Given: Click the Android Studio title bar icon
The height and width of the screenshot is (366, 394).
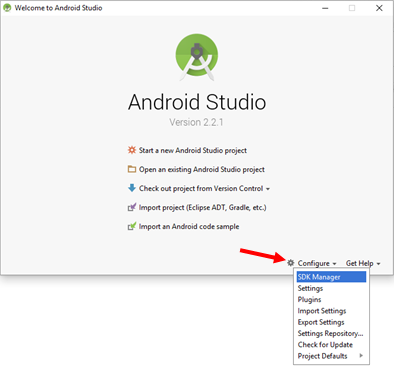Looking at the screenshot, I should tap(7, 8).
